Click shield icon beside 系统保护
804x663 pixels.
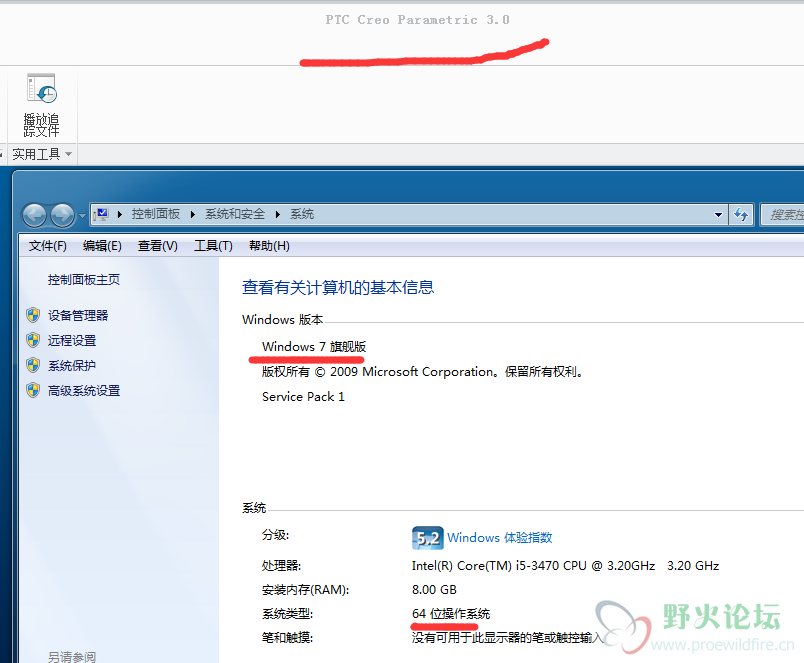click(33, 365)
